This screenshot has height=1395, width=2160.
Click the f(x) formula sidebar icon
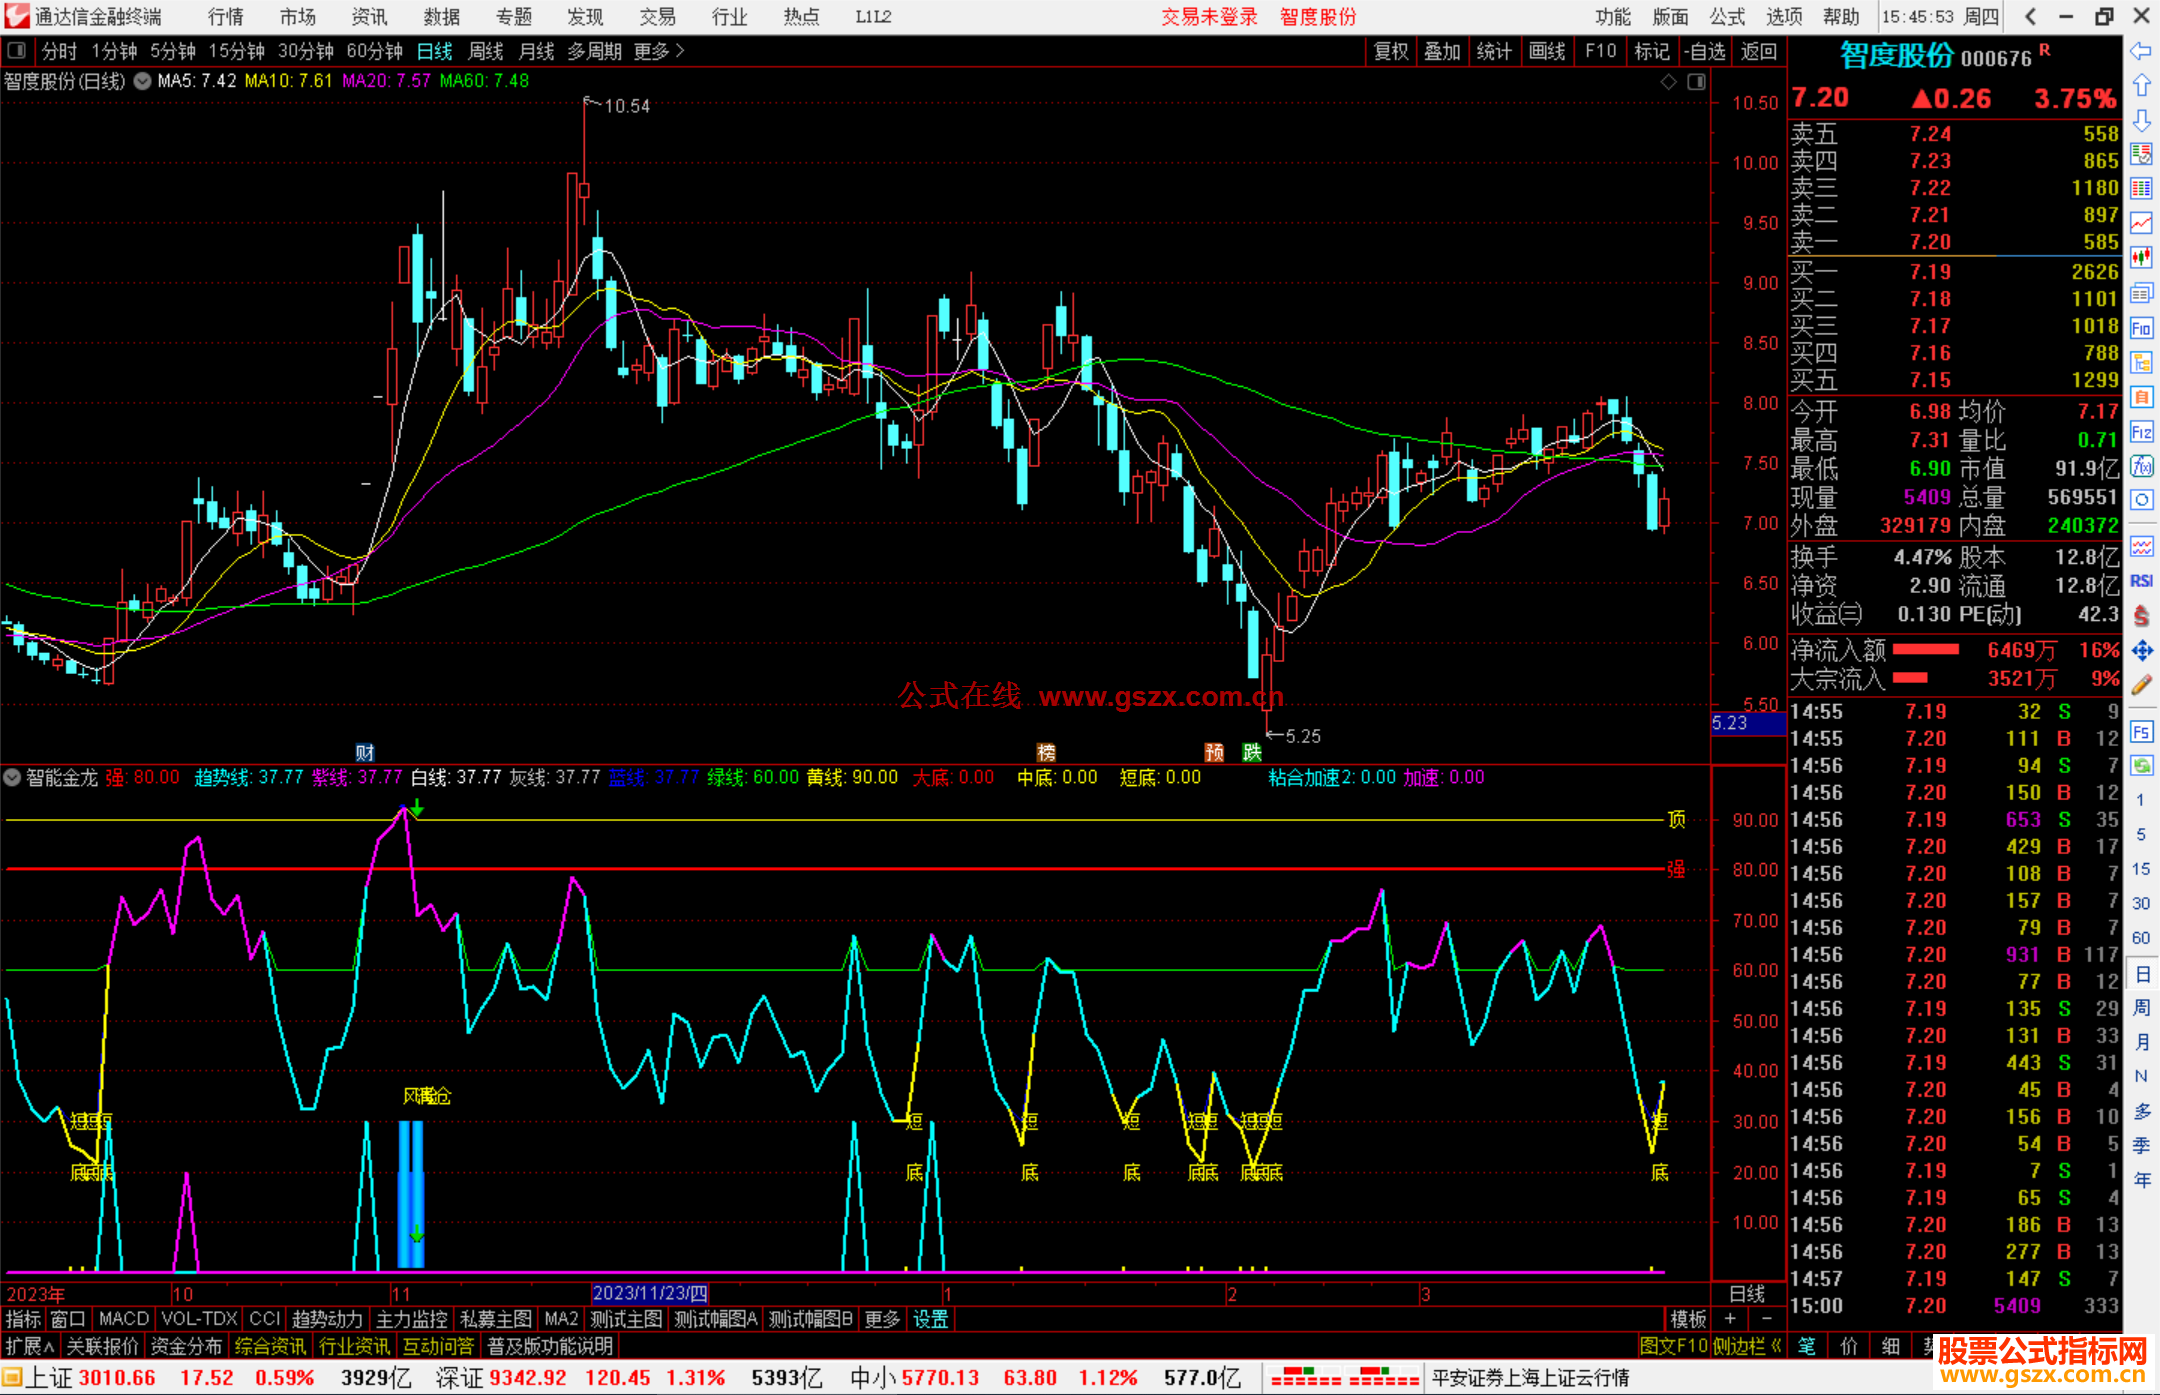2141,466
